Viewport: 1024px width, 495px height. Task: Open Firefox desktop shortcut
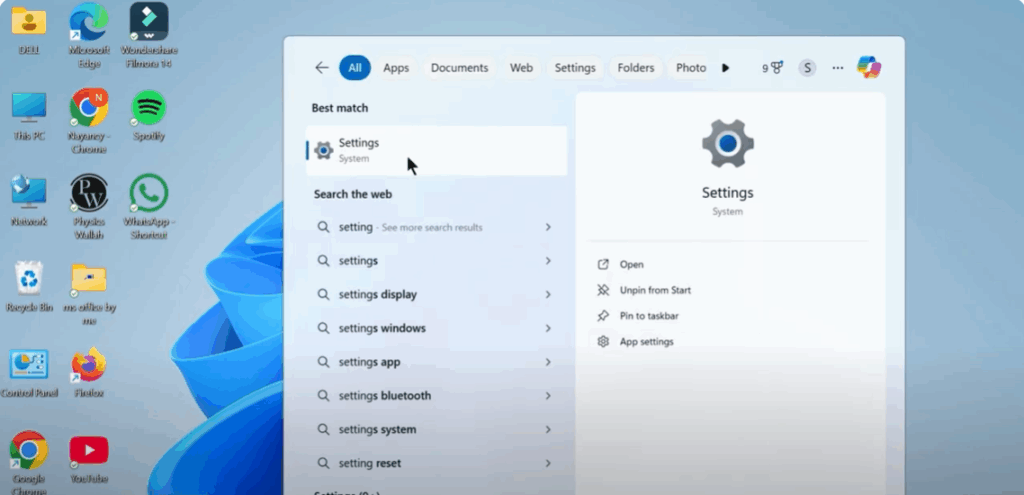(x=89, y=364)
